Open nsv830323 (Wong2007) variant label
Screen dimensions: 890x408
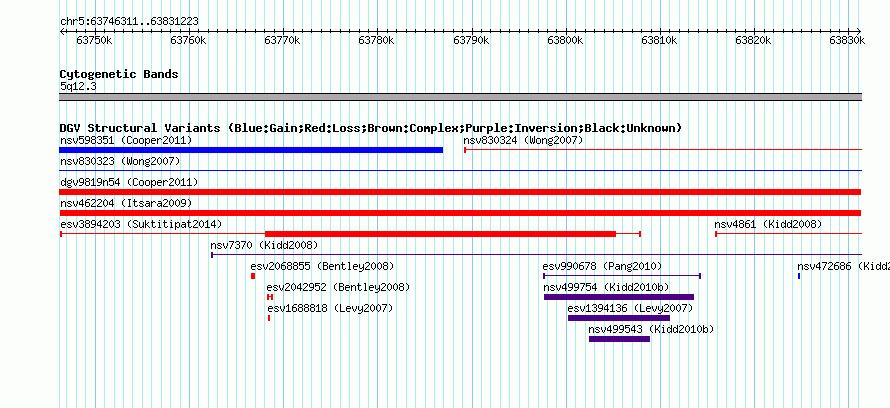(x=120, y=161)
